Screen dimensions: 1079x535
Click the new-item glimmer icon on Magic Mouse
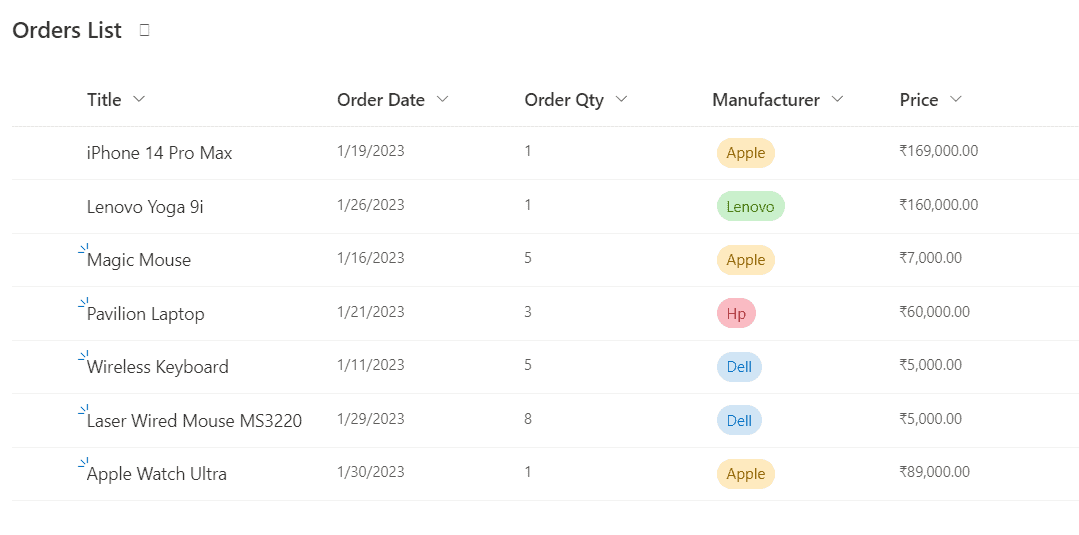point(84,249)
